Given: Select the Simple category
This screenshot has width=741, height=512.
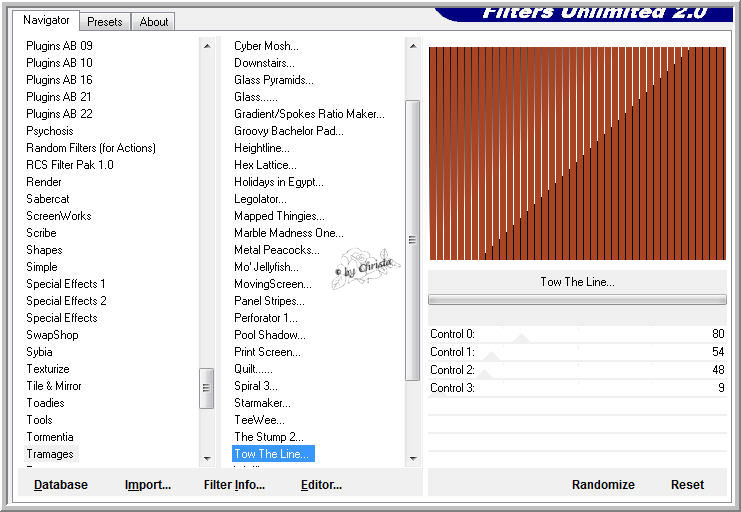Looking at the screenshot, I should click(42, 267).
